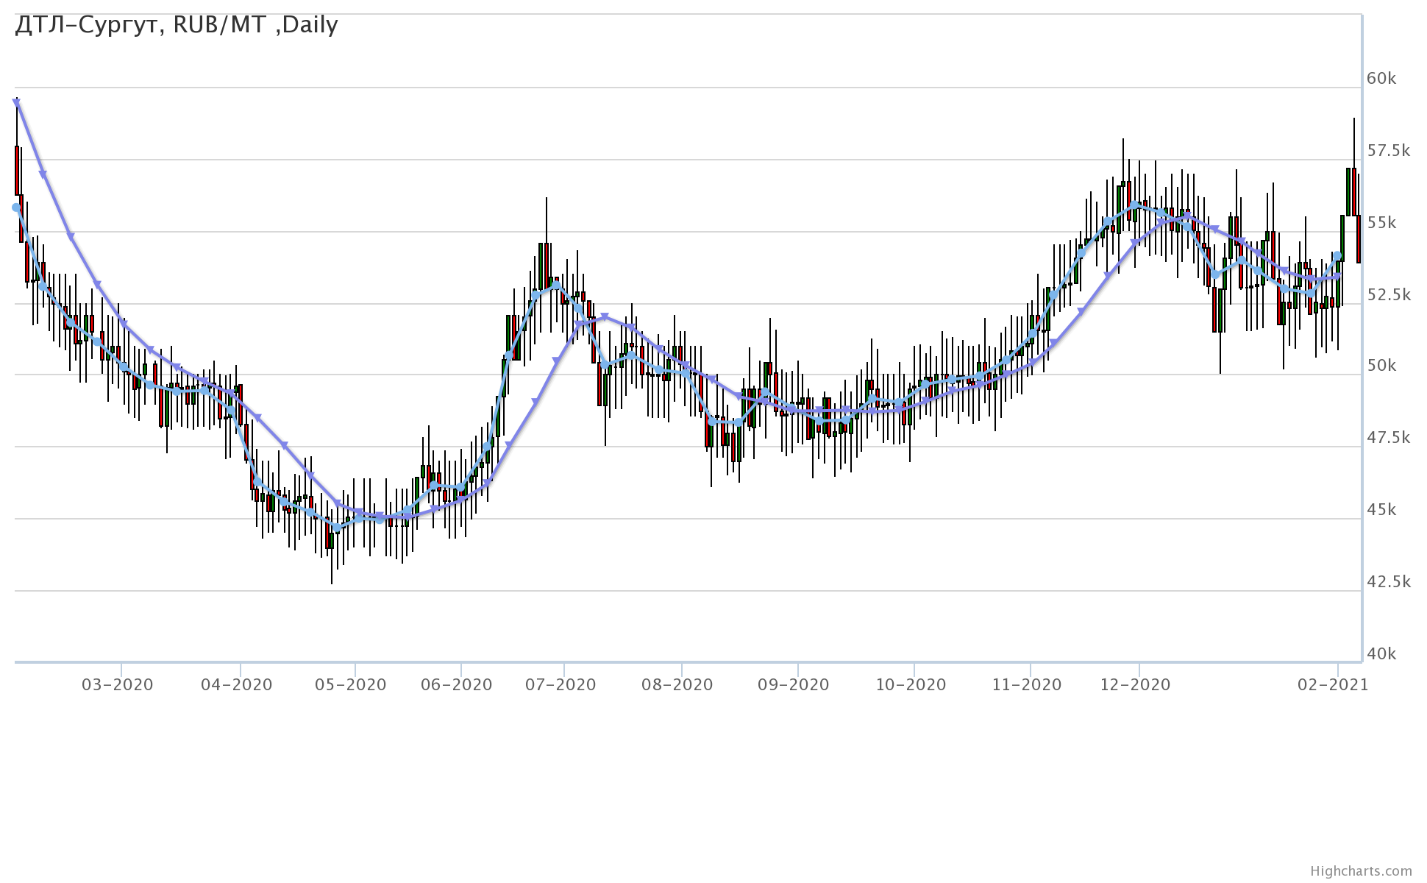Click the 50k y-axis label
This screenshot has height=883, width=1427.
[1381, 366]
